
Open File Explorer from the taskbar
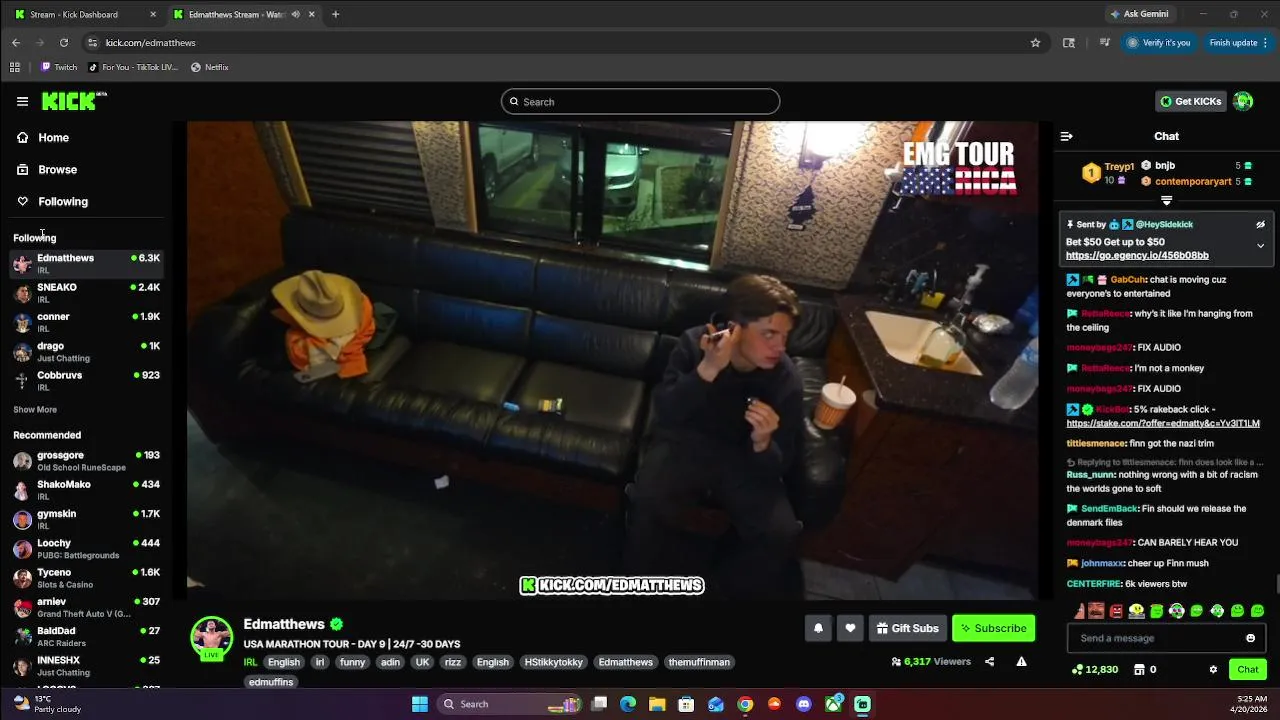click(657, 704)
